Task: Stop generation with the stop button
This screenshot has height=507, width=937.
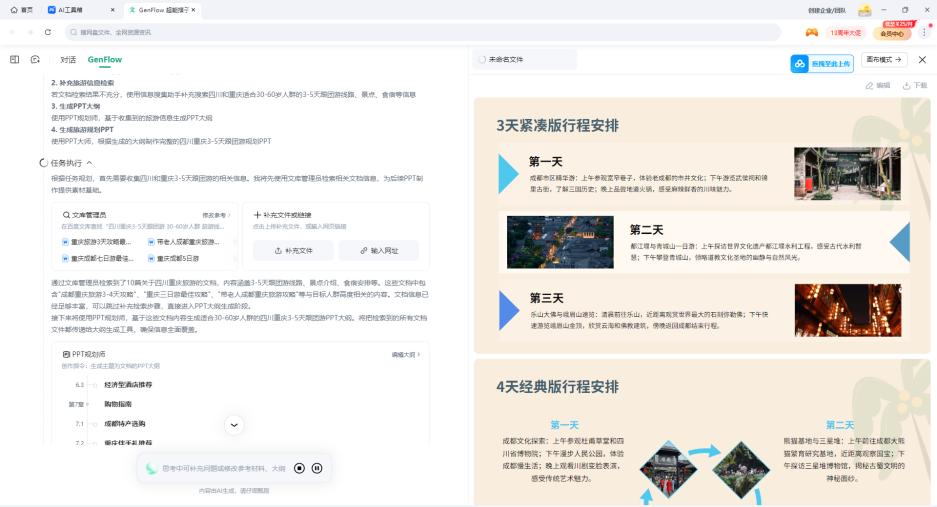Action: point(299,469)
